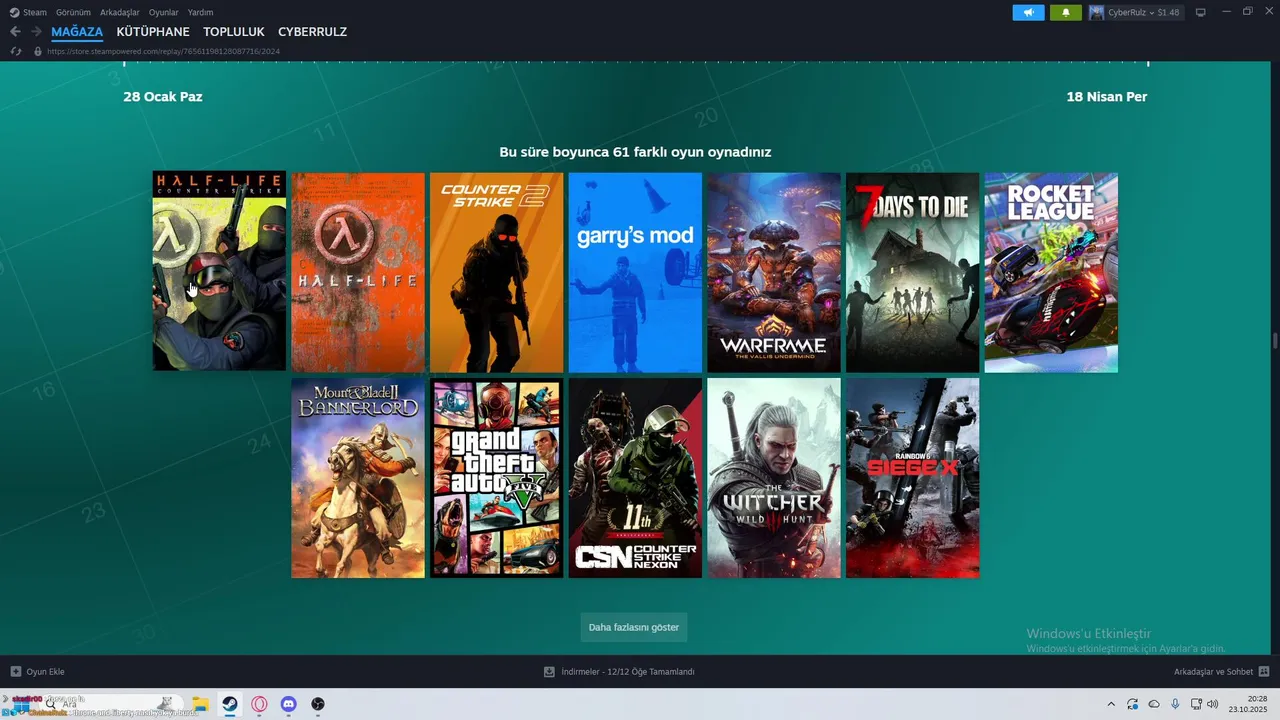
Task: Click the CyberRulz avatar picture
Action: pyautogui.click(x=1097, y=12)
